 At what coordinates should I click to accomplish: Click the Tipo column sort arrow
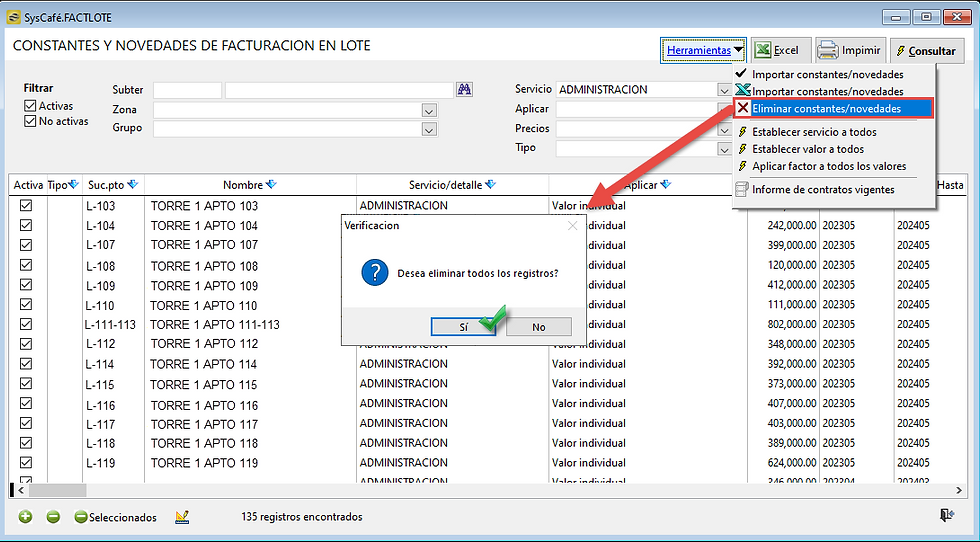(x=74, y=184)
